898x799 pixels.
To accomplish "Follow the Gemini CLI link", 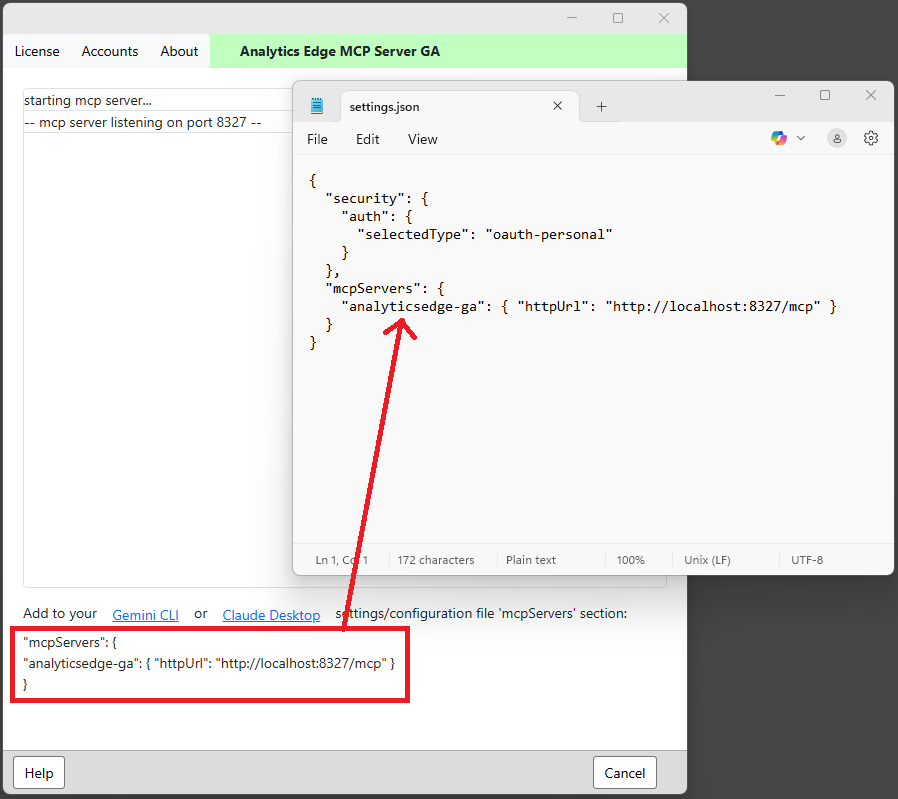I will click(x=145, y=615).
